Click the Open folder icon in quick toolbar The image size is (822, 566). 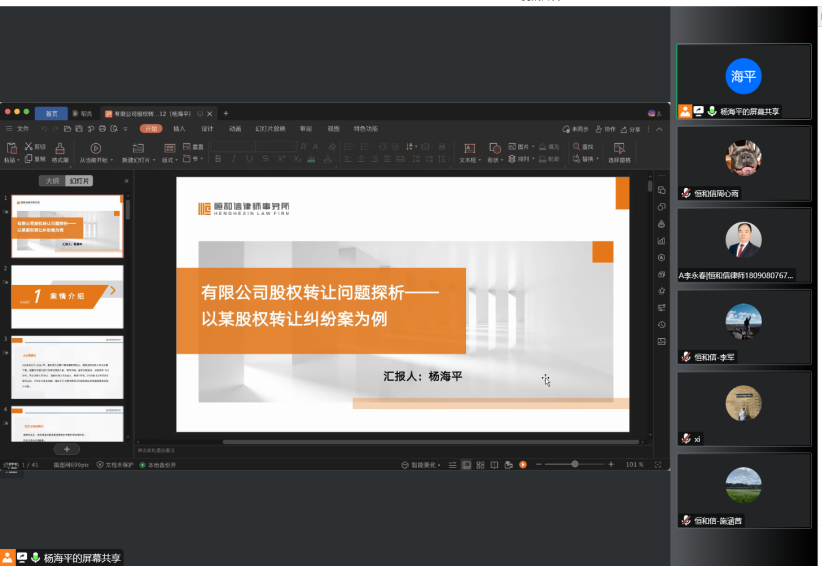pyautogui.click(x=67, y=128)
